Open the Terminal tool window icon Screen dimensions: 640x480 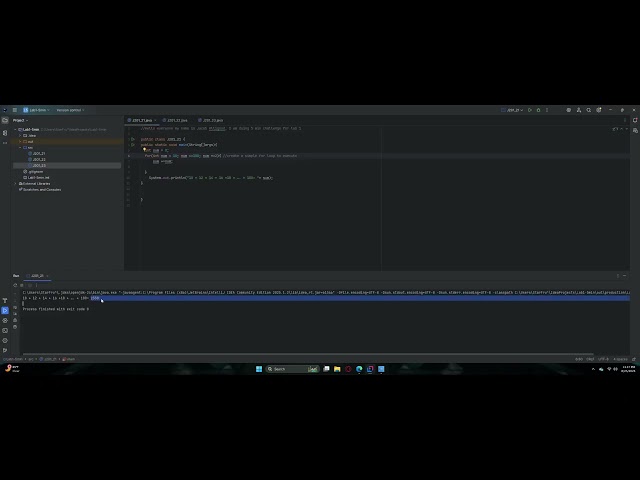pyautogui.click(x=5, y=331)
